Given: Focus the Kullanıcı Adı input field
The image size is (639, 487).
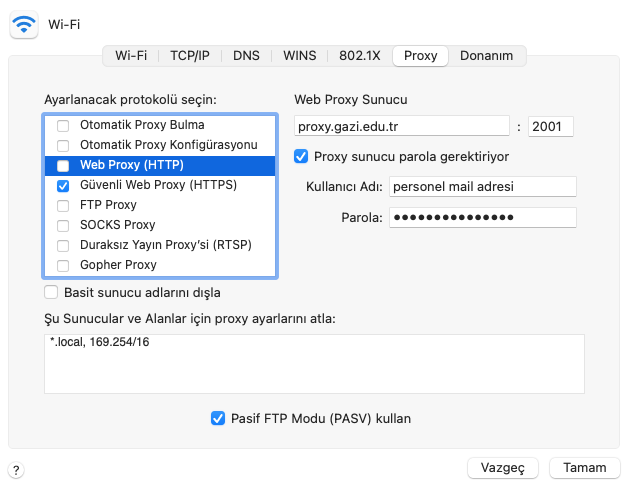Looking at the screenshot, I should [x=483, y=187].
